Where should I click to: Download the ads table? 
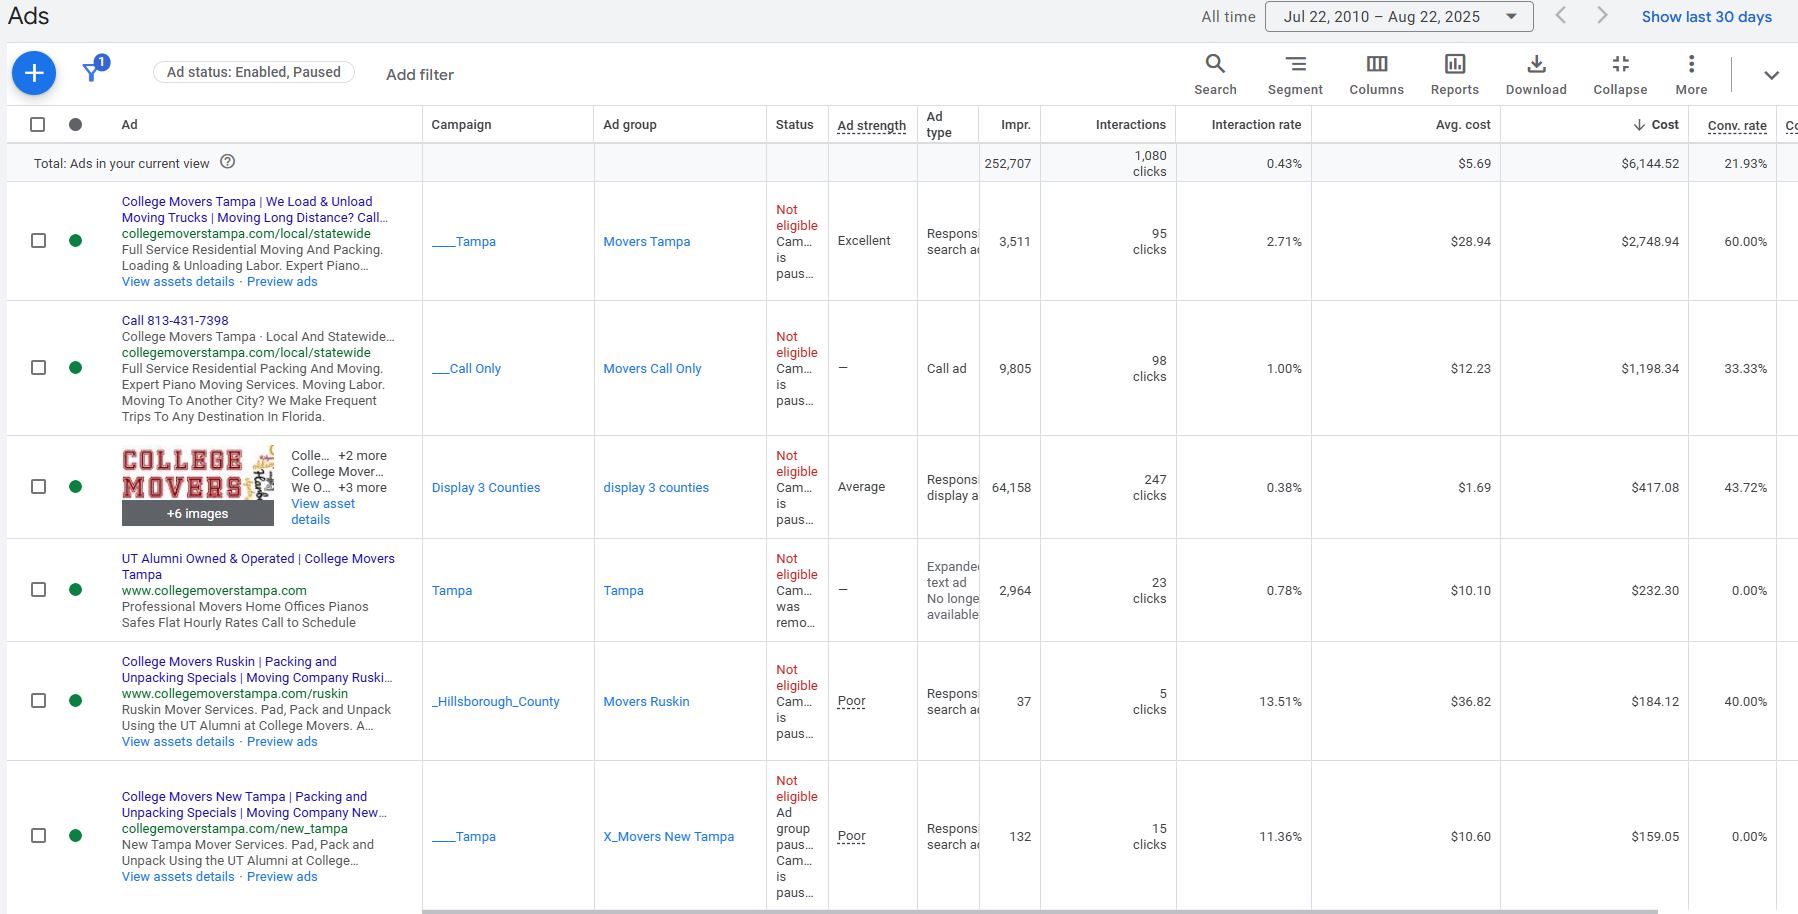1536,75
